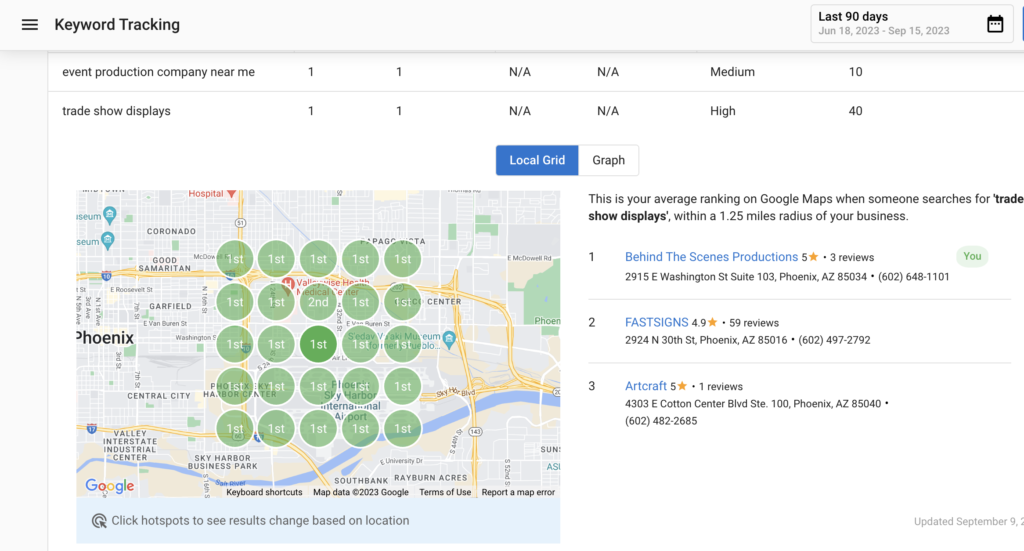Click the Updated September 9 timestamp

tap(968, 522)
